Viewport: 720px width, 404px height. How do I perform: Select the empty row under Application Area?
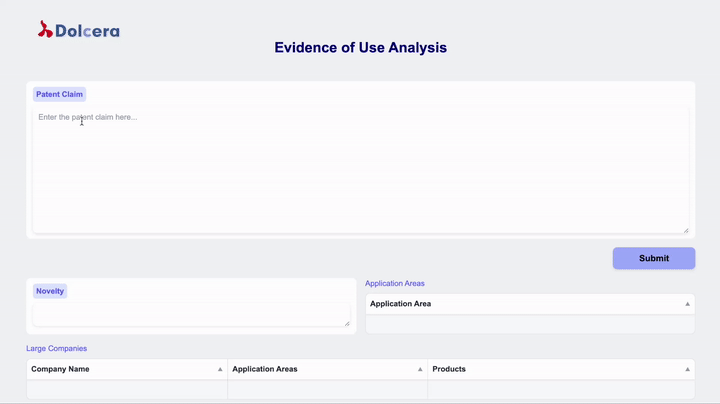click(x=530, y=324)
